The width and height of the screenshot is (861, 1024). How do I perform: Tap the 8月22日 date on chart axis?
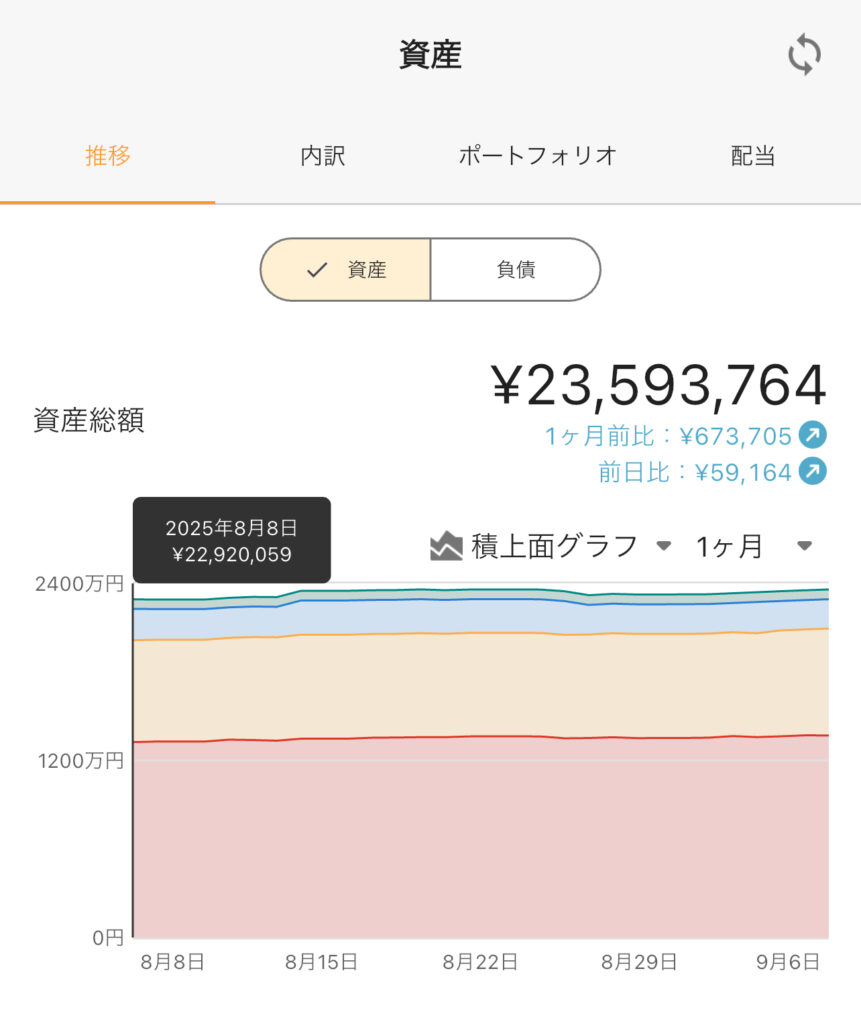480,962
